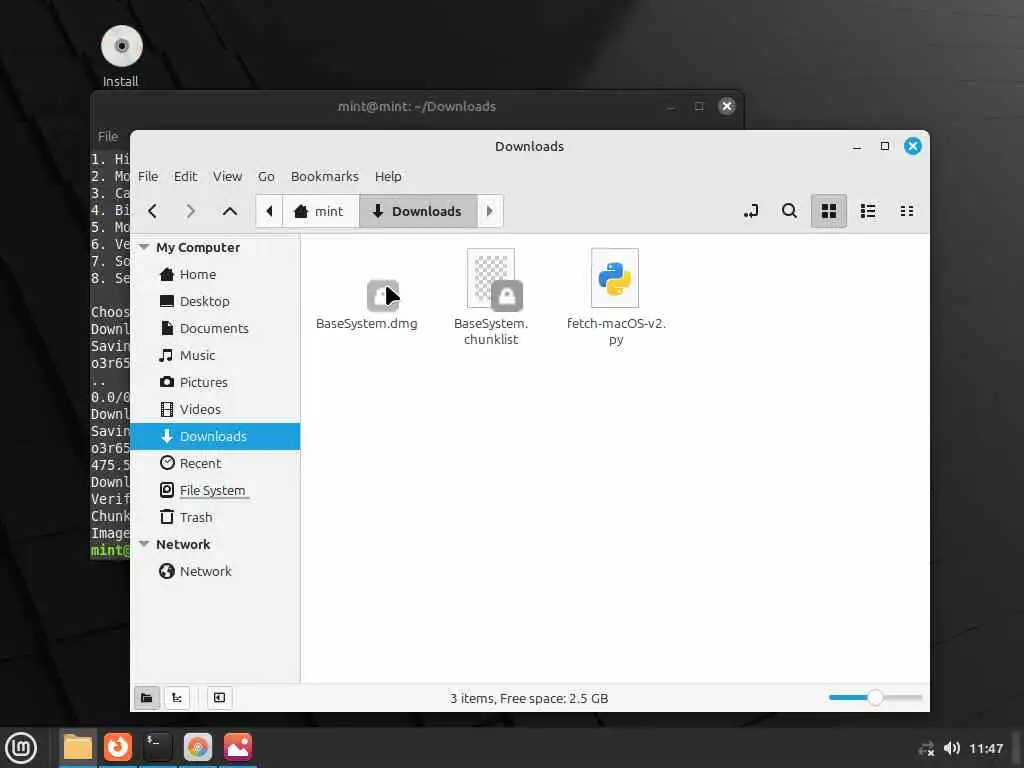Viewport: 1024px width, 768px height.
Task: Open the Terminal from the taskbar
Action: [157, 747]
